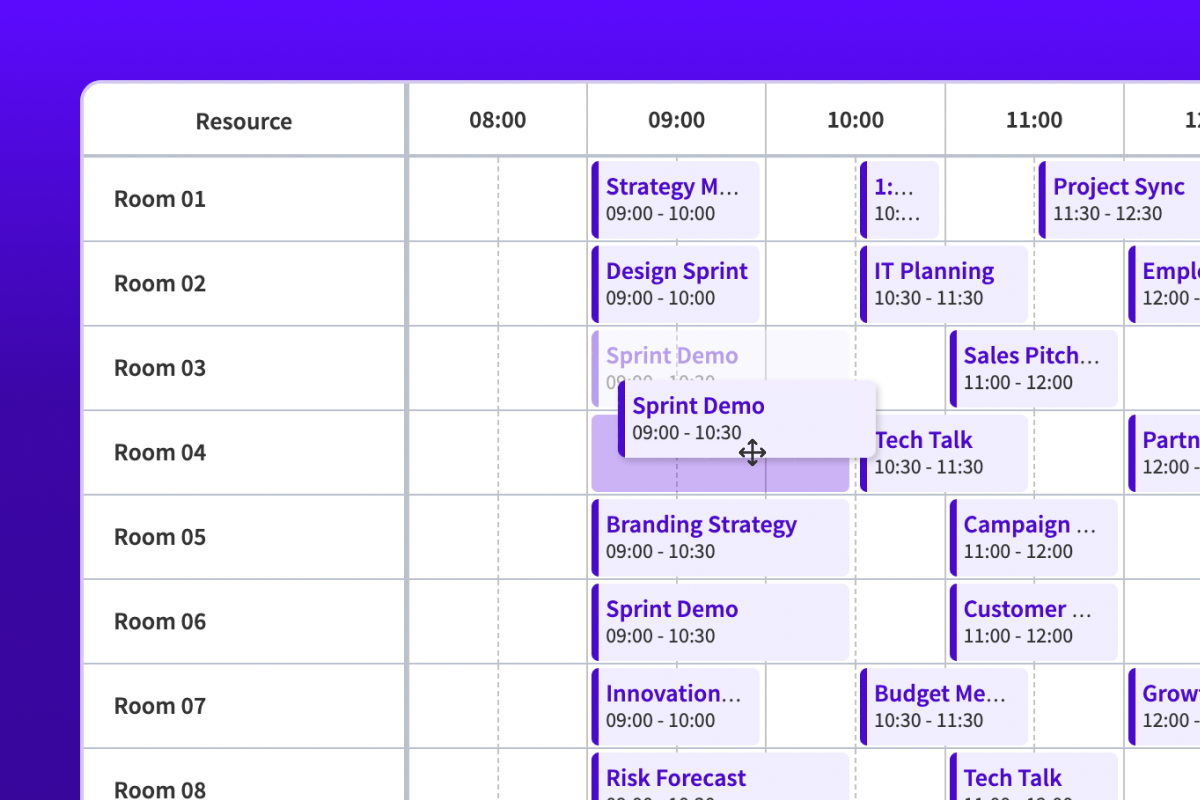Select the Innovation event in Room 07
Image resolution: width=1200 pixels, height=800 pixels.
(676, 706)
